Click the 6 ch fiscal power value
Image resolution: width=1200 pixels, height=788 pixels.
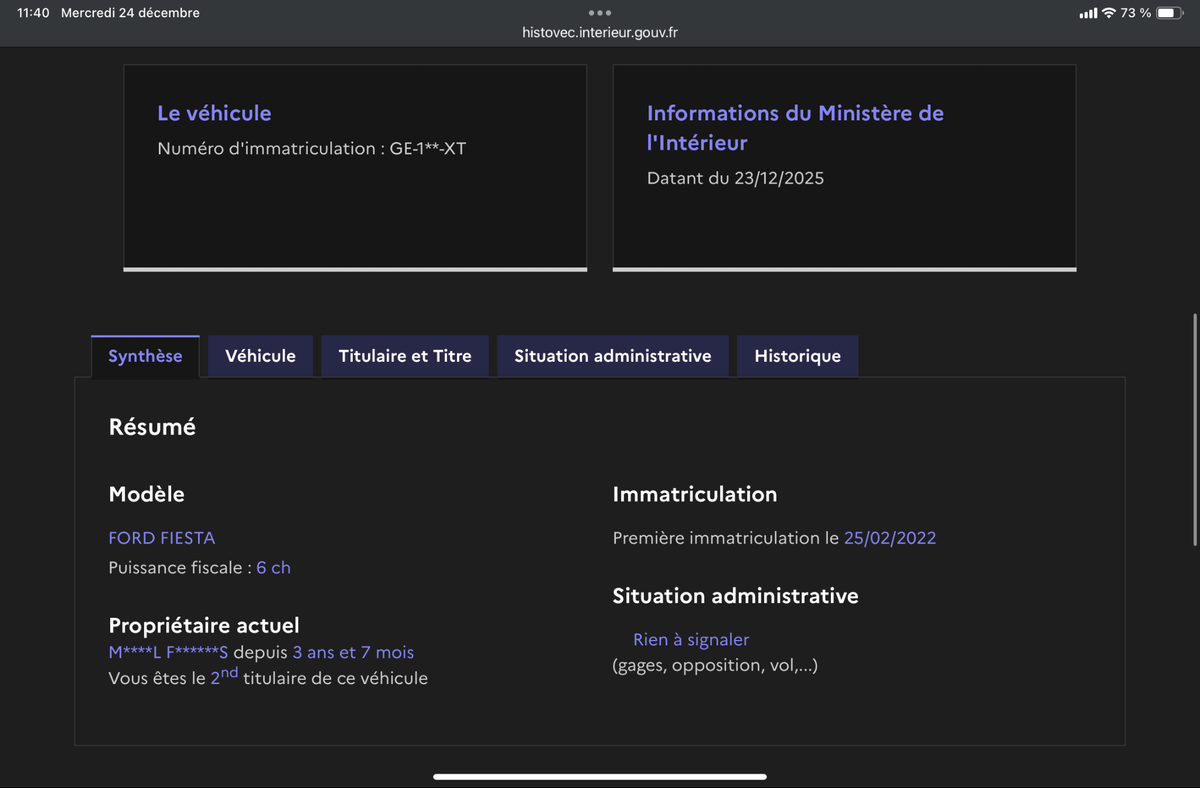point(273,568)
